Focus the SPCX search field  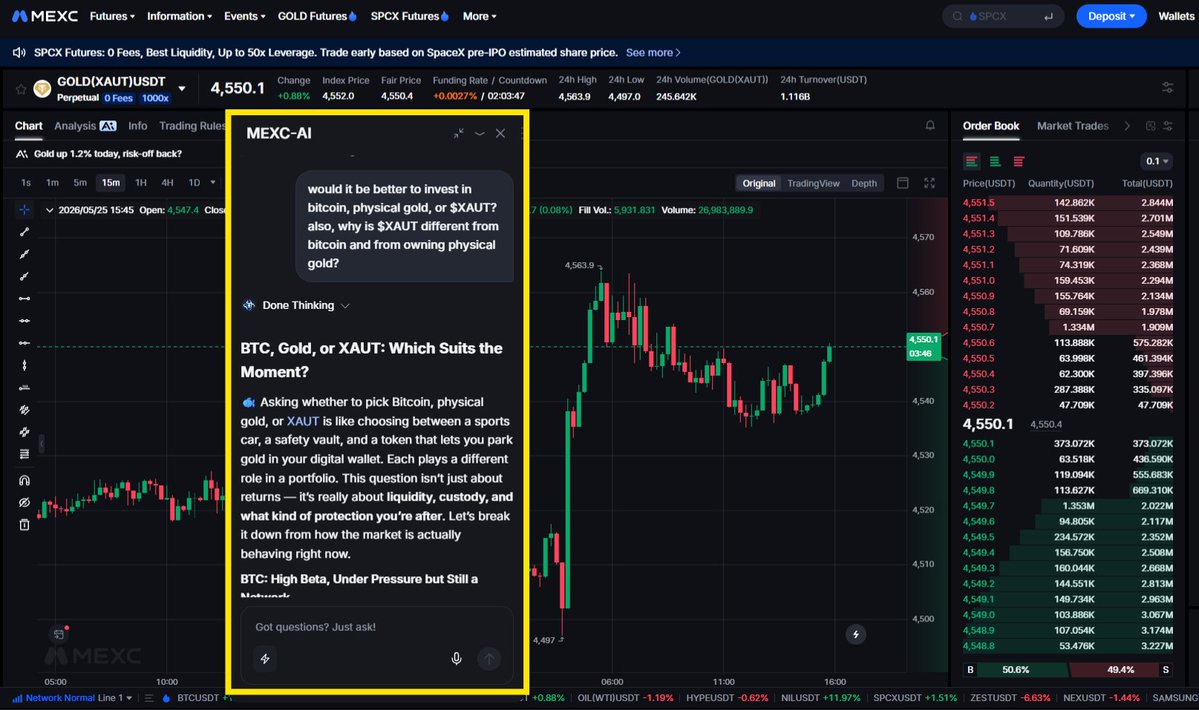tap(1003, 16)
